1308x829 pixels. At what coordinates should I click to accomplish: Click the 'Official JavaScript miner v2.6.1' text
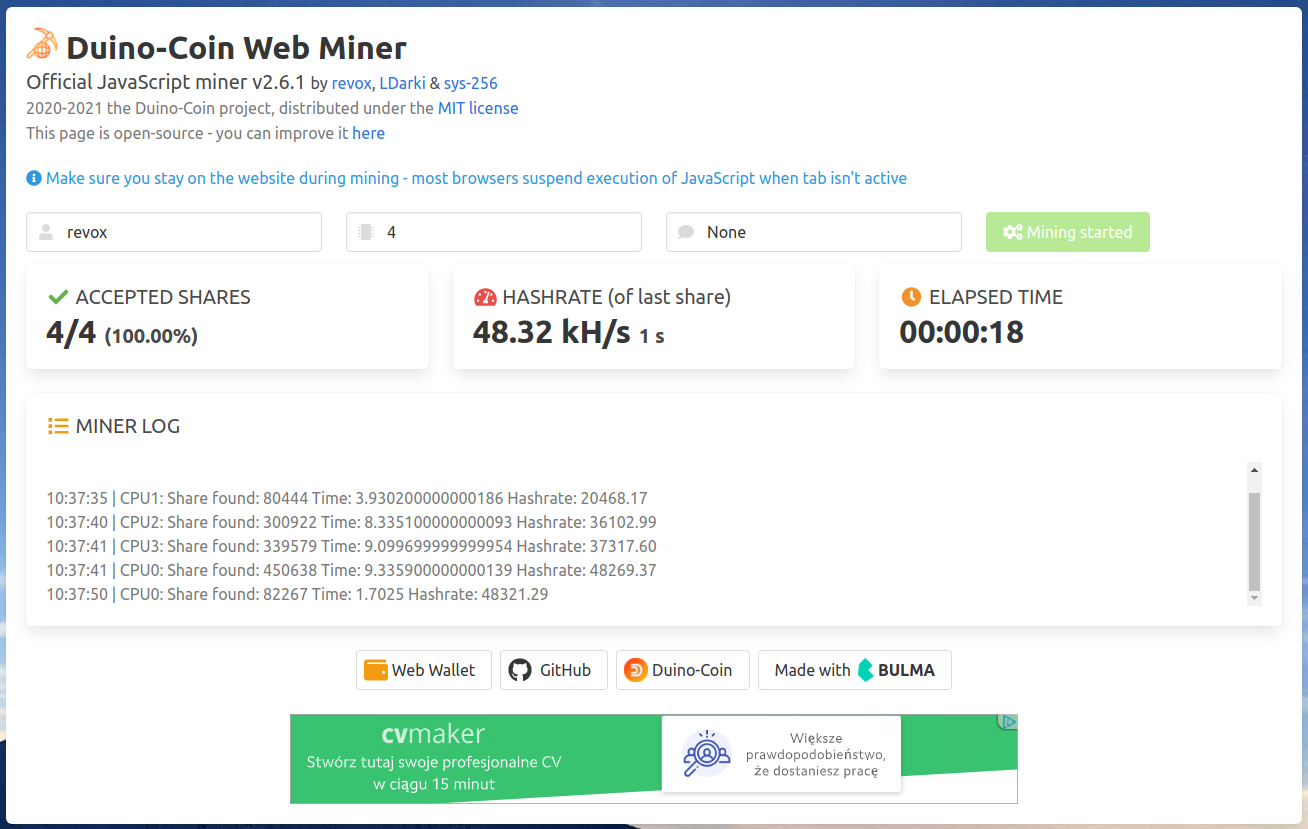click(x=165, y=83)
